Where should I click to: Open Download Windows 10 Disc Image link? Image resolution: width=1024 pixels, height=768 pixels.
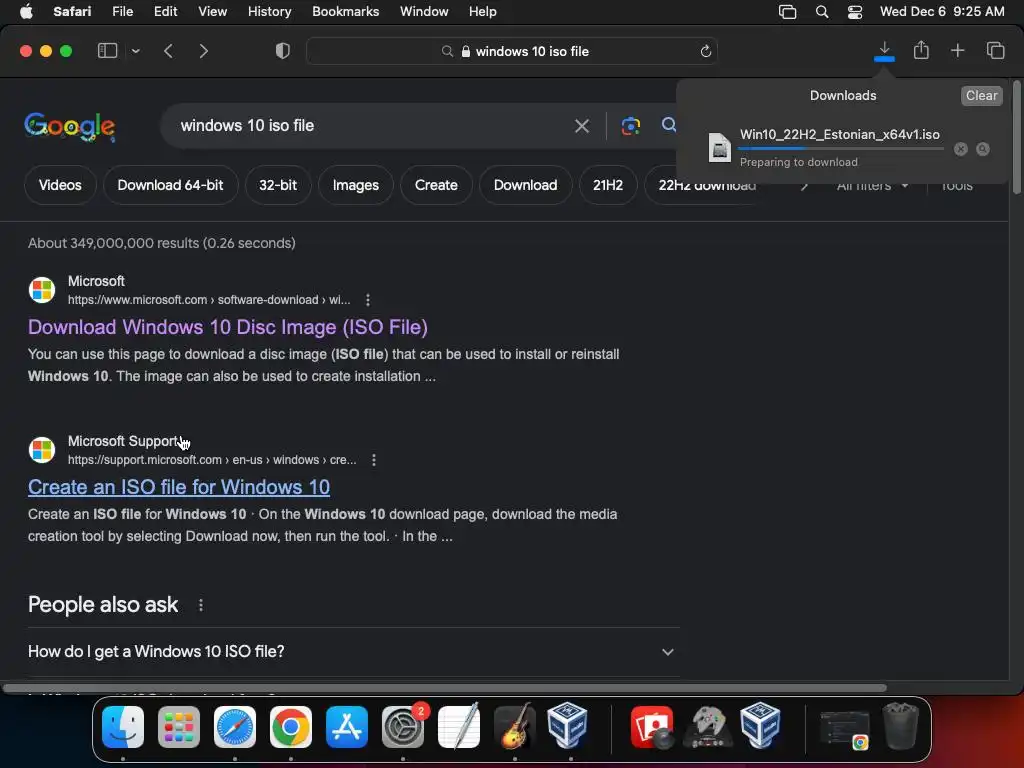click(x=228, y=327)
